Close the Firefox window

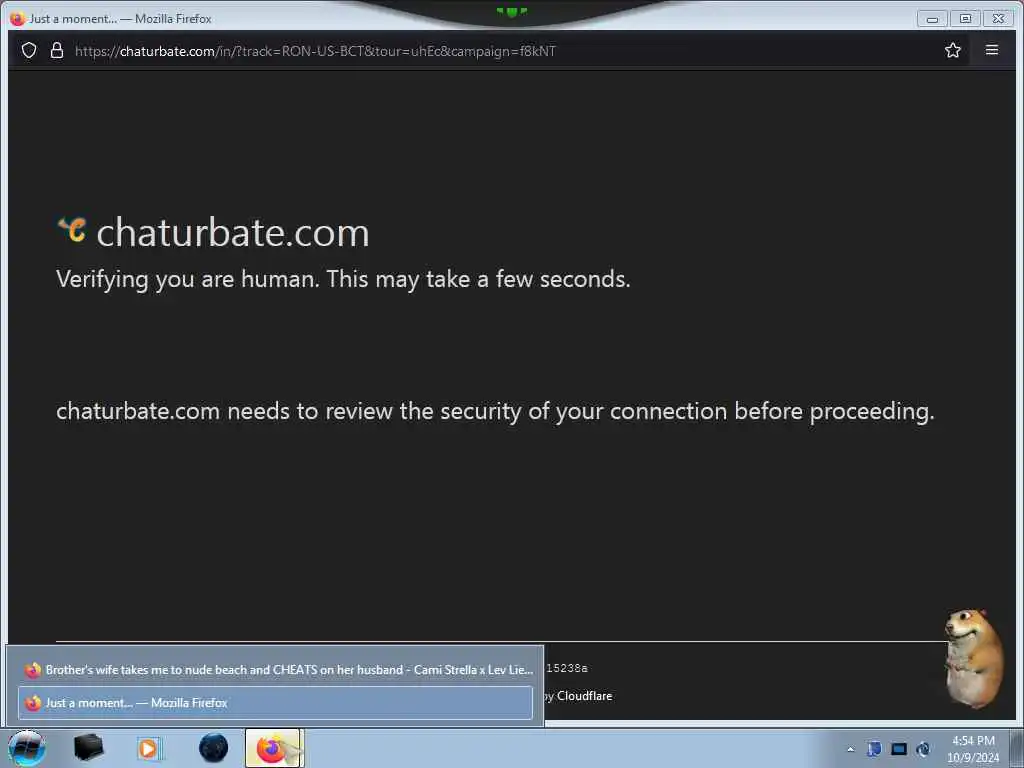(999, 19)
